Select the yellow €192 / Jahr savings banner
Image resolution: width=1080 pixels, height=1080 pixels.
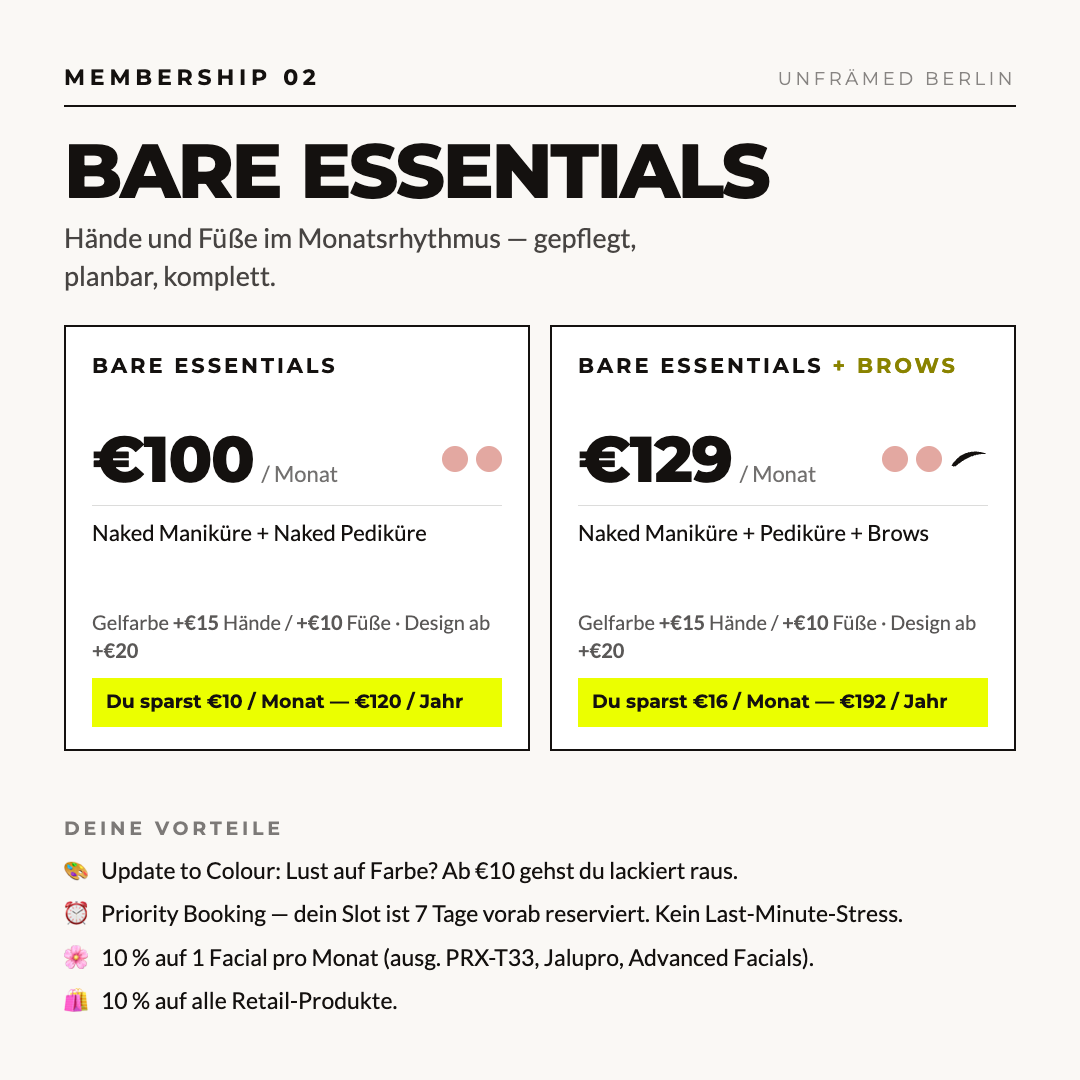(782, 702)
